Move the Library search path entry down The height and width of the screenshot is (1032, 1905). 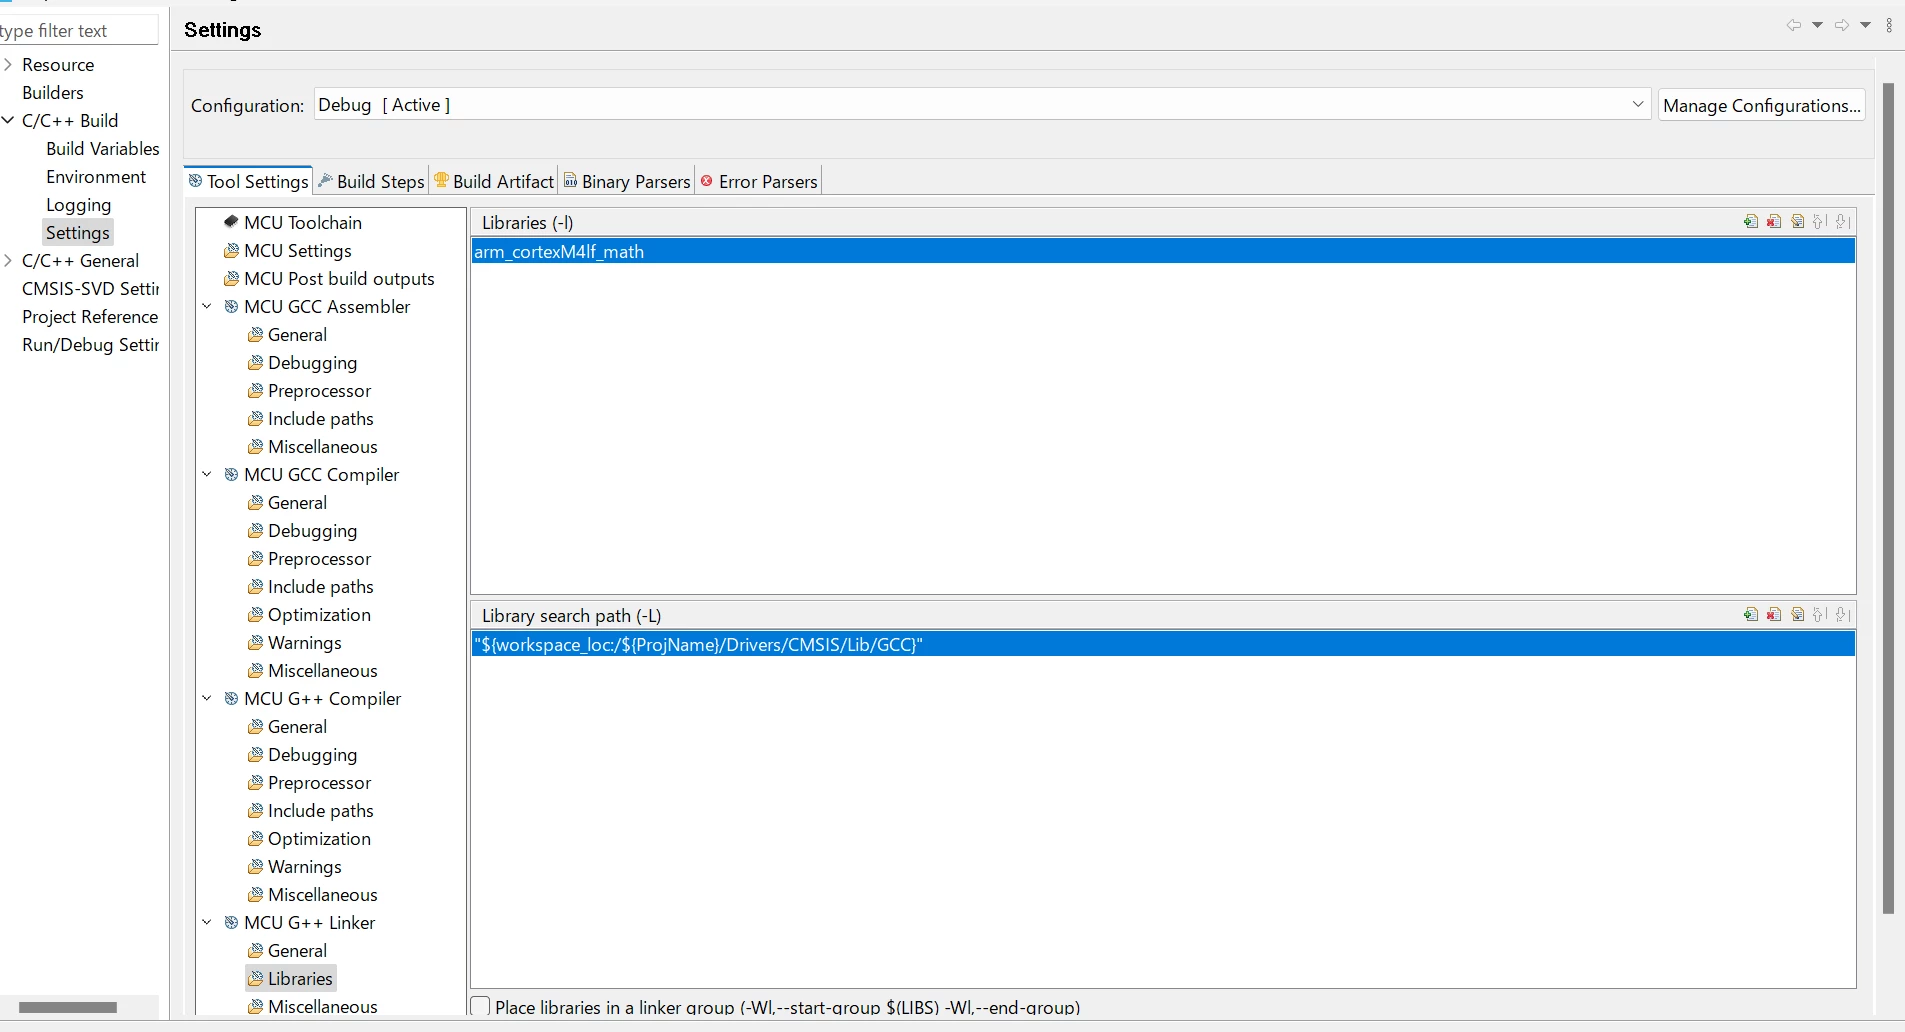coord(1844,615)
